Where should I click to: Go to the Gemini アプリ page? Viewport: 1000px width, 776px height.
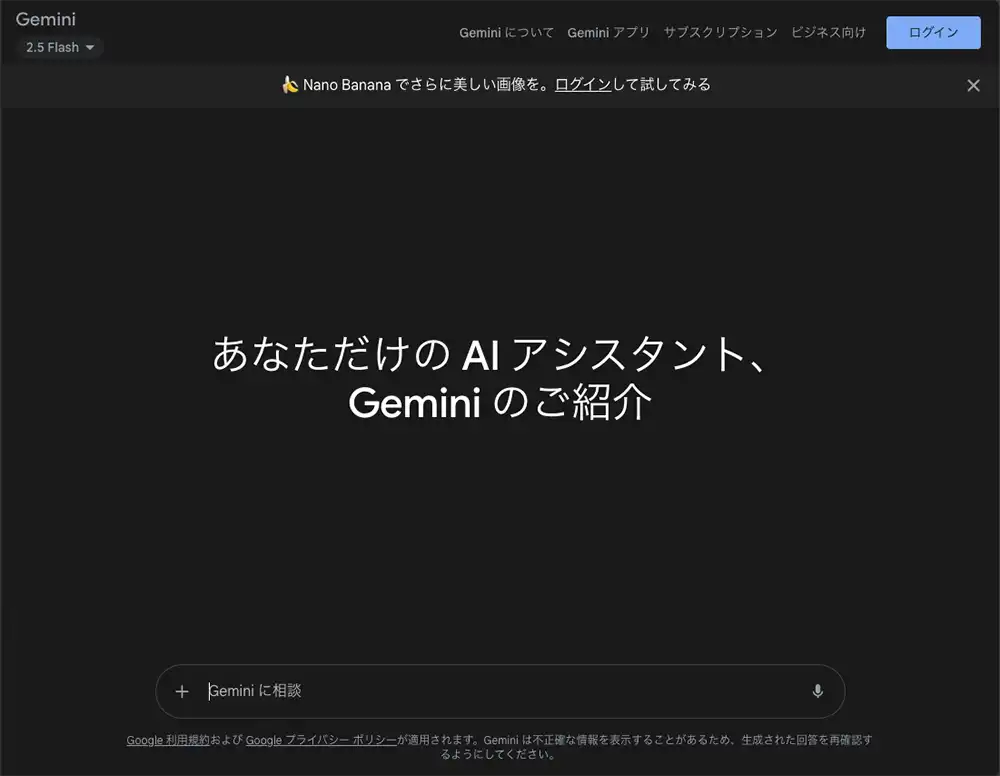pyautogui.click(x=608, y=32)
